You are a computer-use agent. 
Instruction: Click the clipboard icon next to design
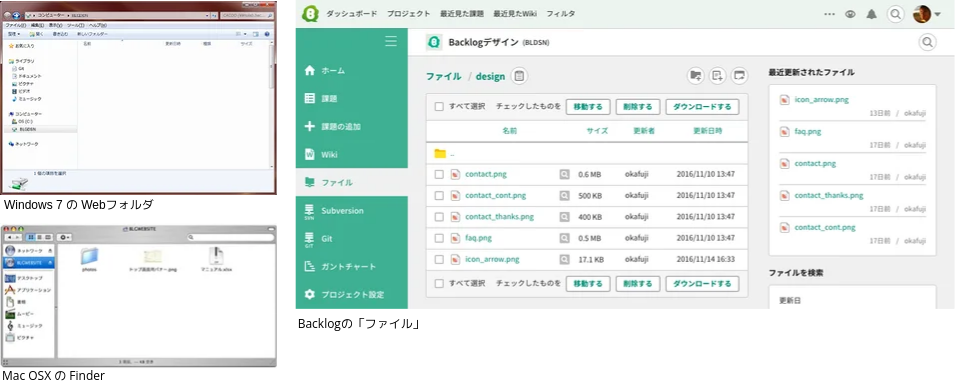point(519,76)
